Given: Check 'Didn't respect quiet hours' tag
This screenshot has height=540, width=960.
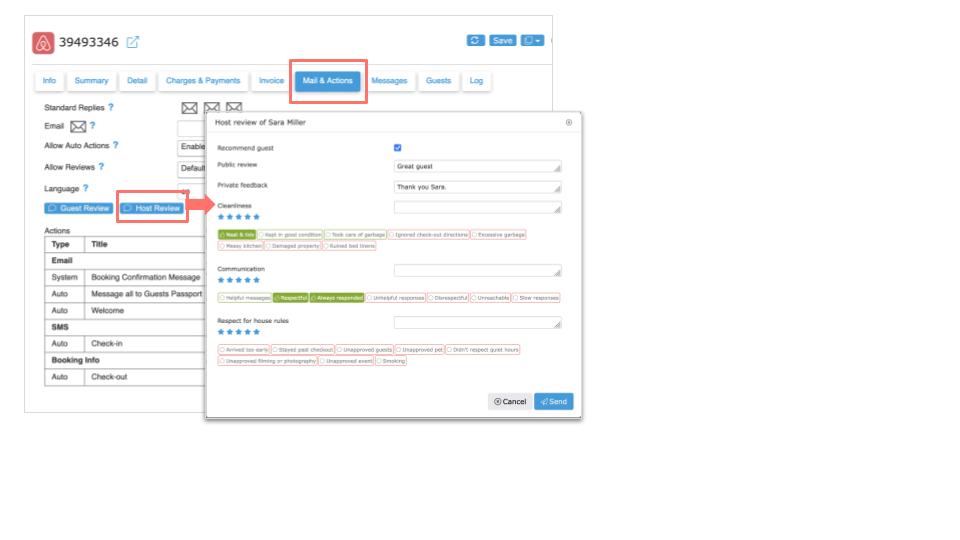Looking at the screenshot, I should point(482,350).
